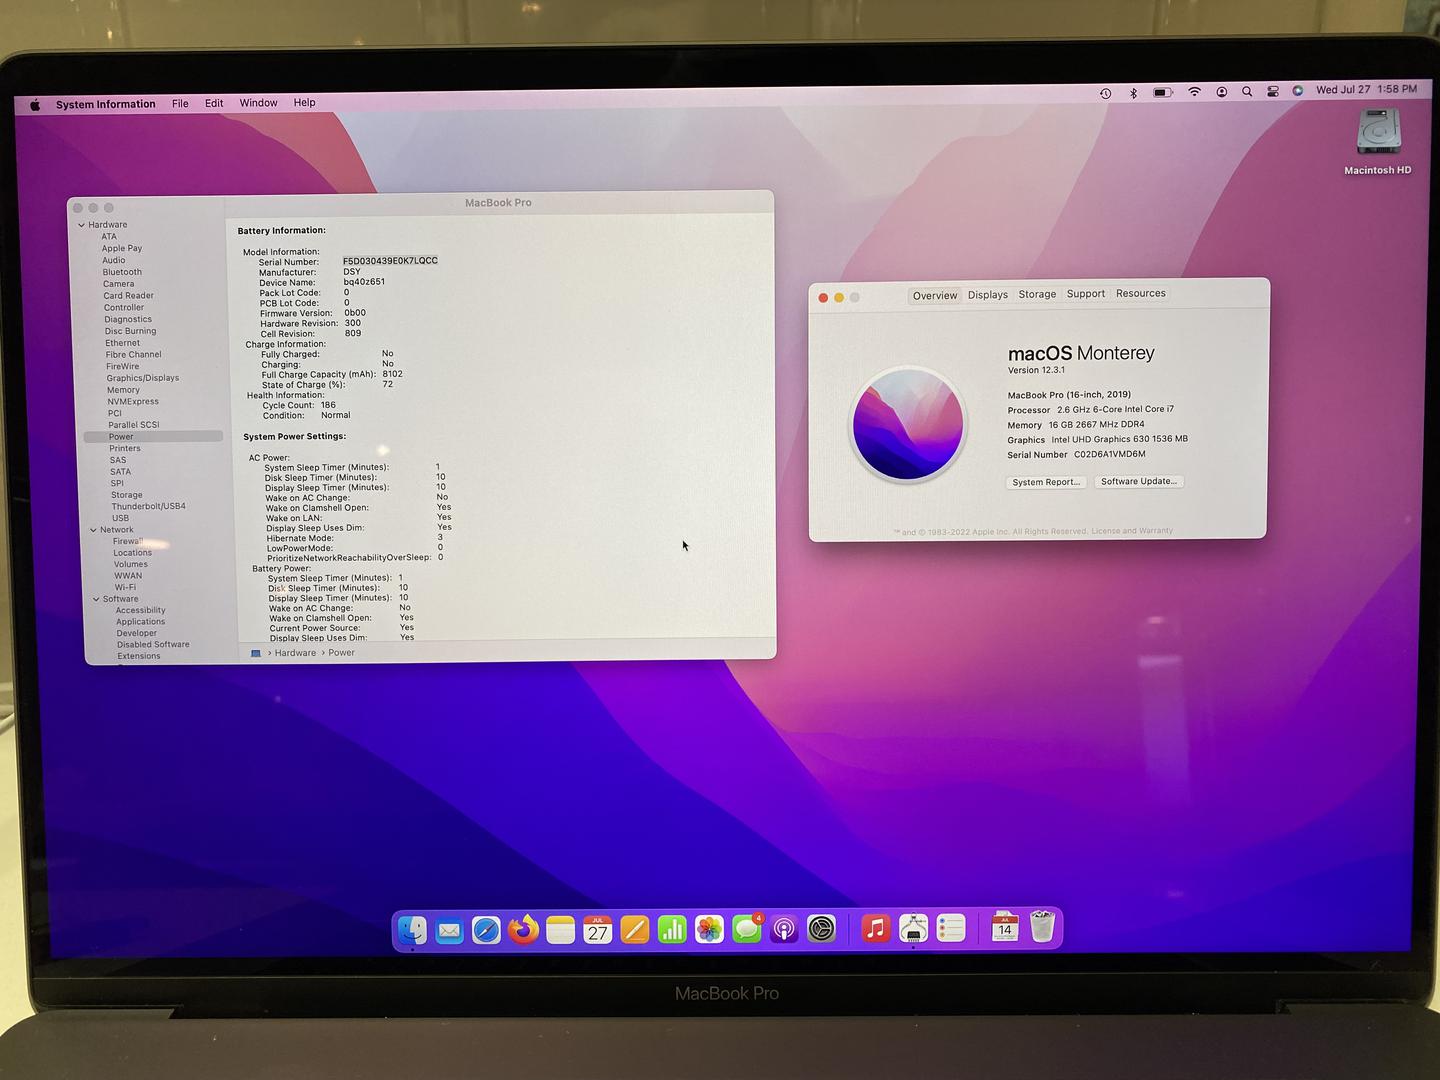1440x1080 pixels.
Task: Open Spotlight search icon
Action: [x=1247, y=91]
